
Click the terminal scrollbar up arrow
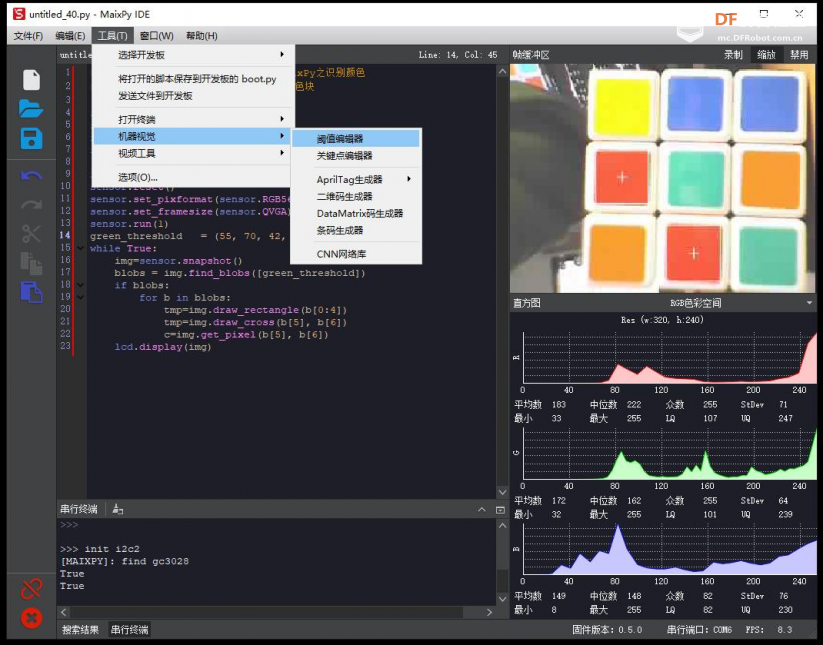pyautogui.click(x=502, y=525)
